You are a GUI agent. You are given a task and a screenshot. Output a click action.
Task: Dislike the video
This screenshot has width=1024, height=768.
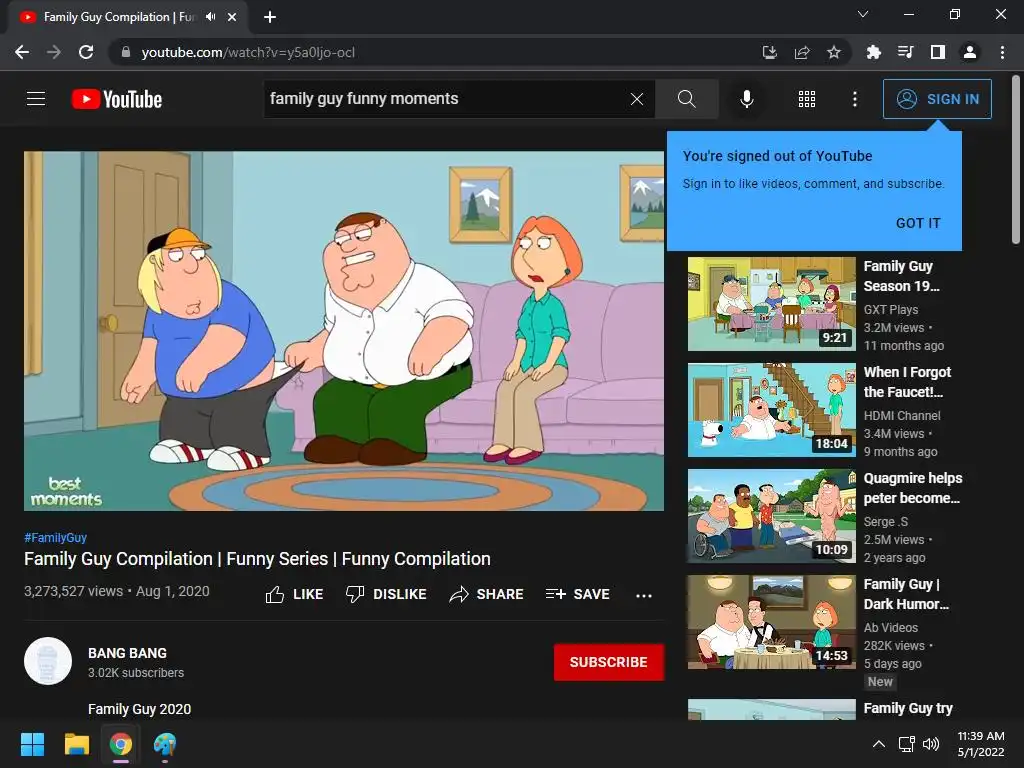coord(386,594)
